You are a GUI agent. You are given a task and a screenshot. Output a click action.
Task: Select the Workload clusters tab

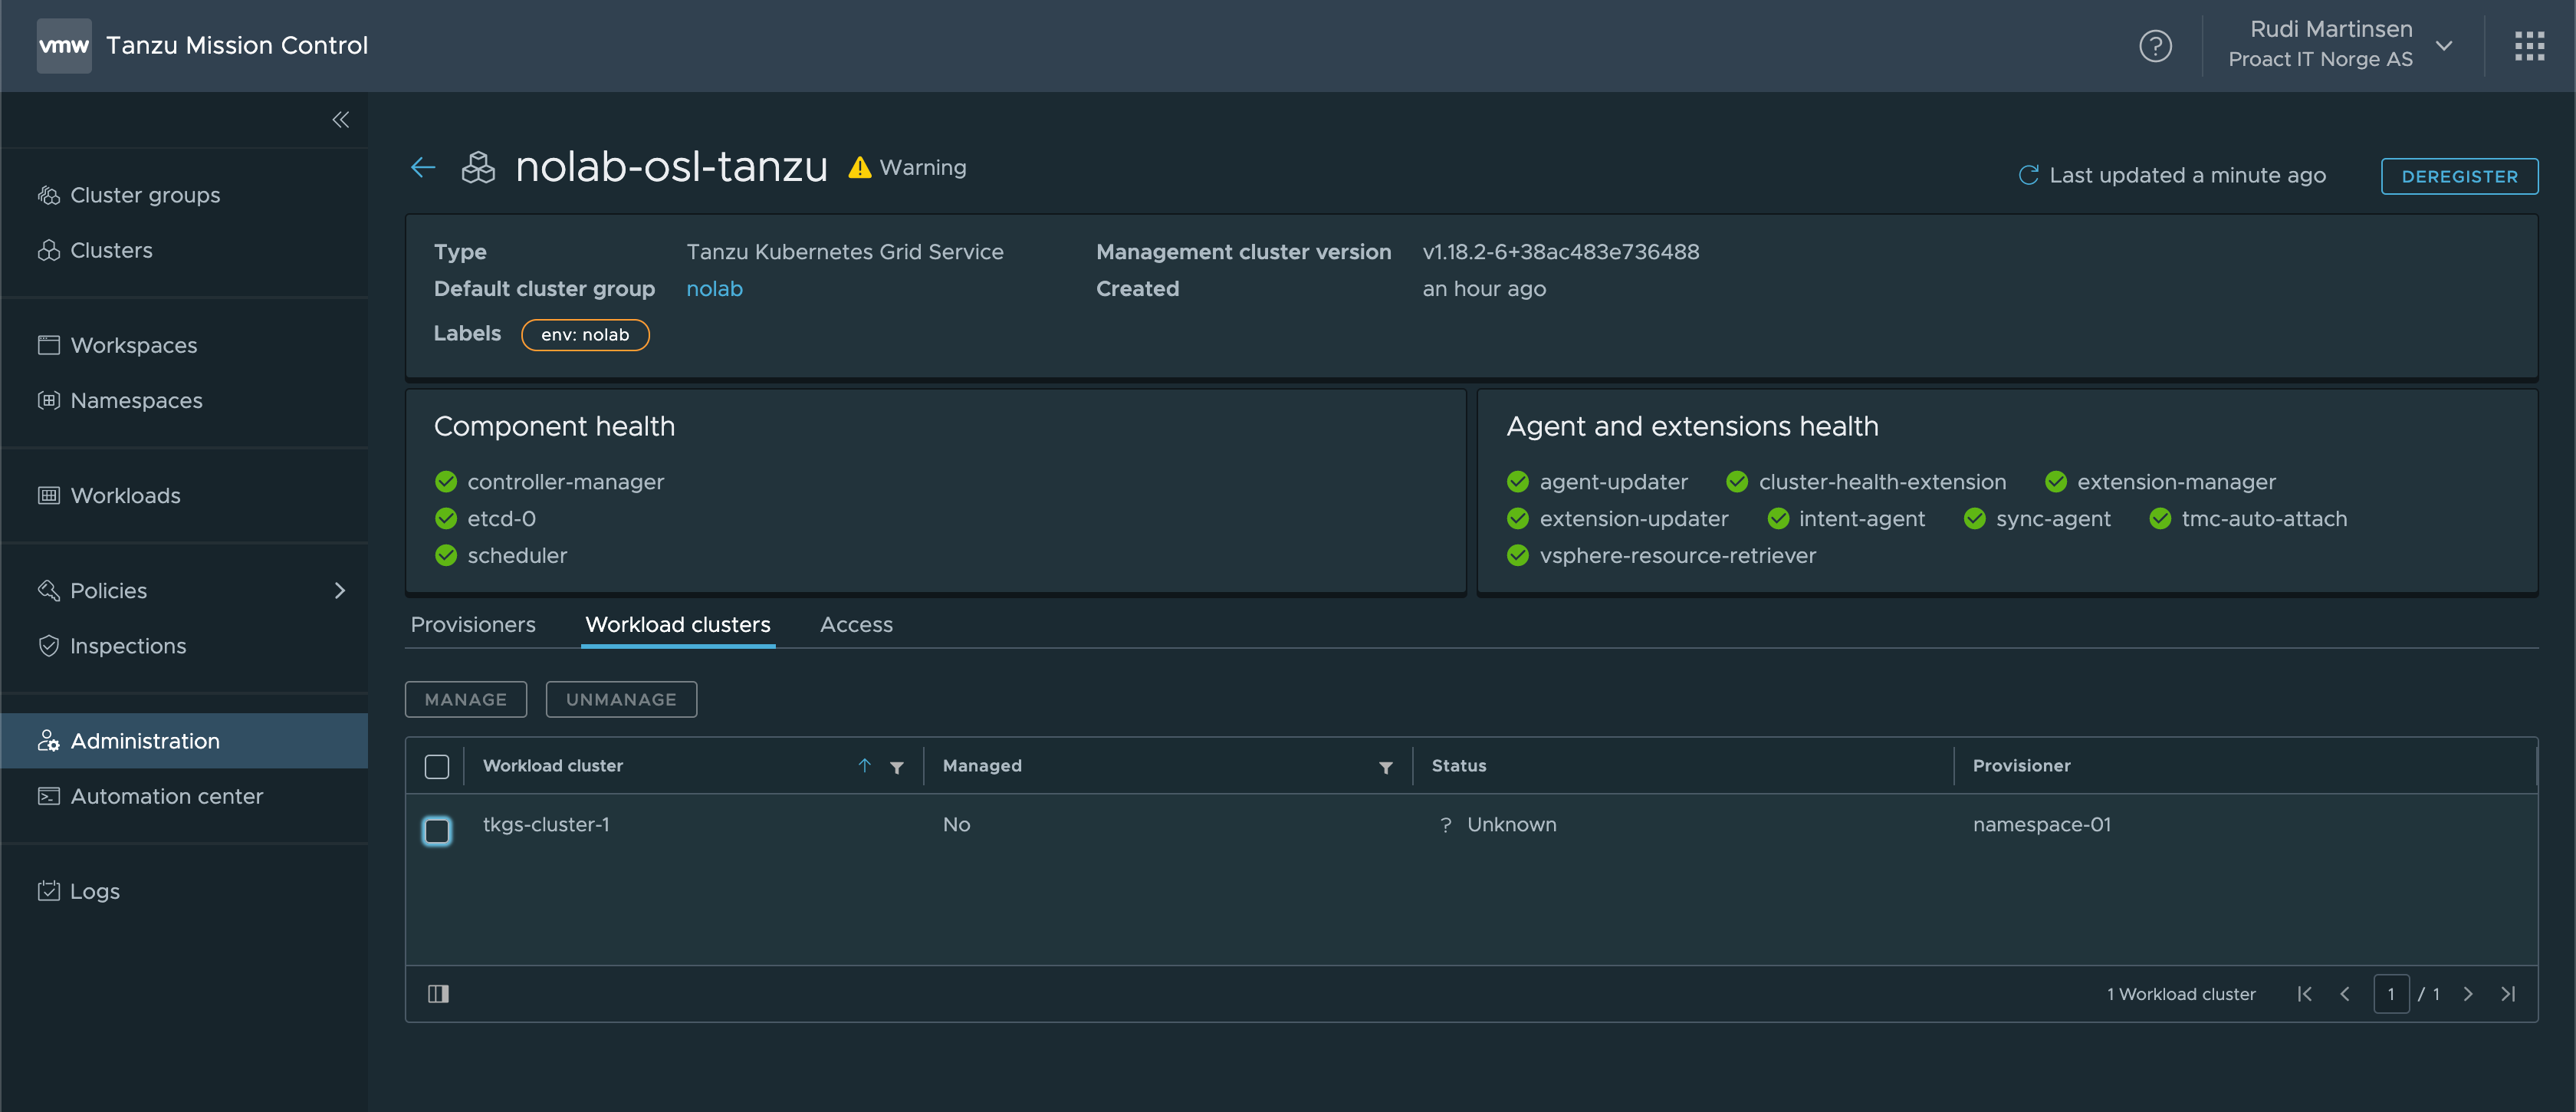pos(678,624)
